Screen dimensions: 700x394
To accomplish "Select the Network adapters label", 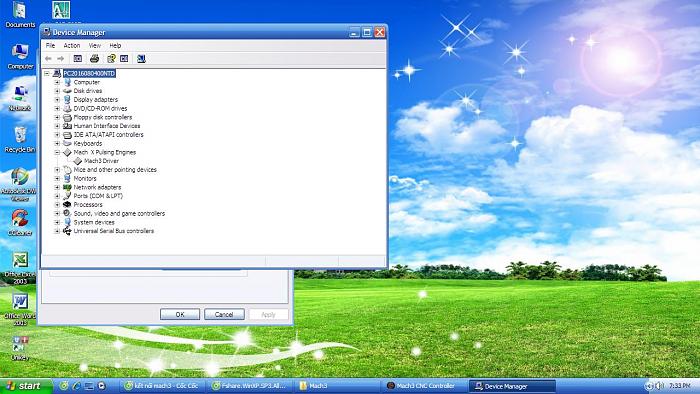I will (97, 187).
